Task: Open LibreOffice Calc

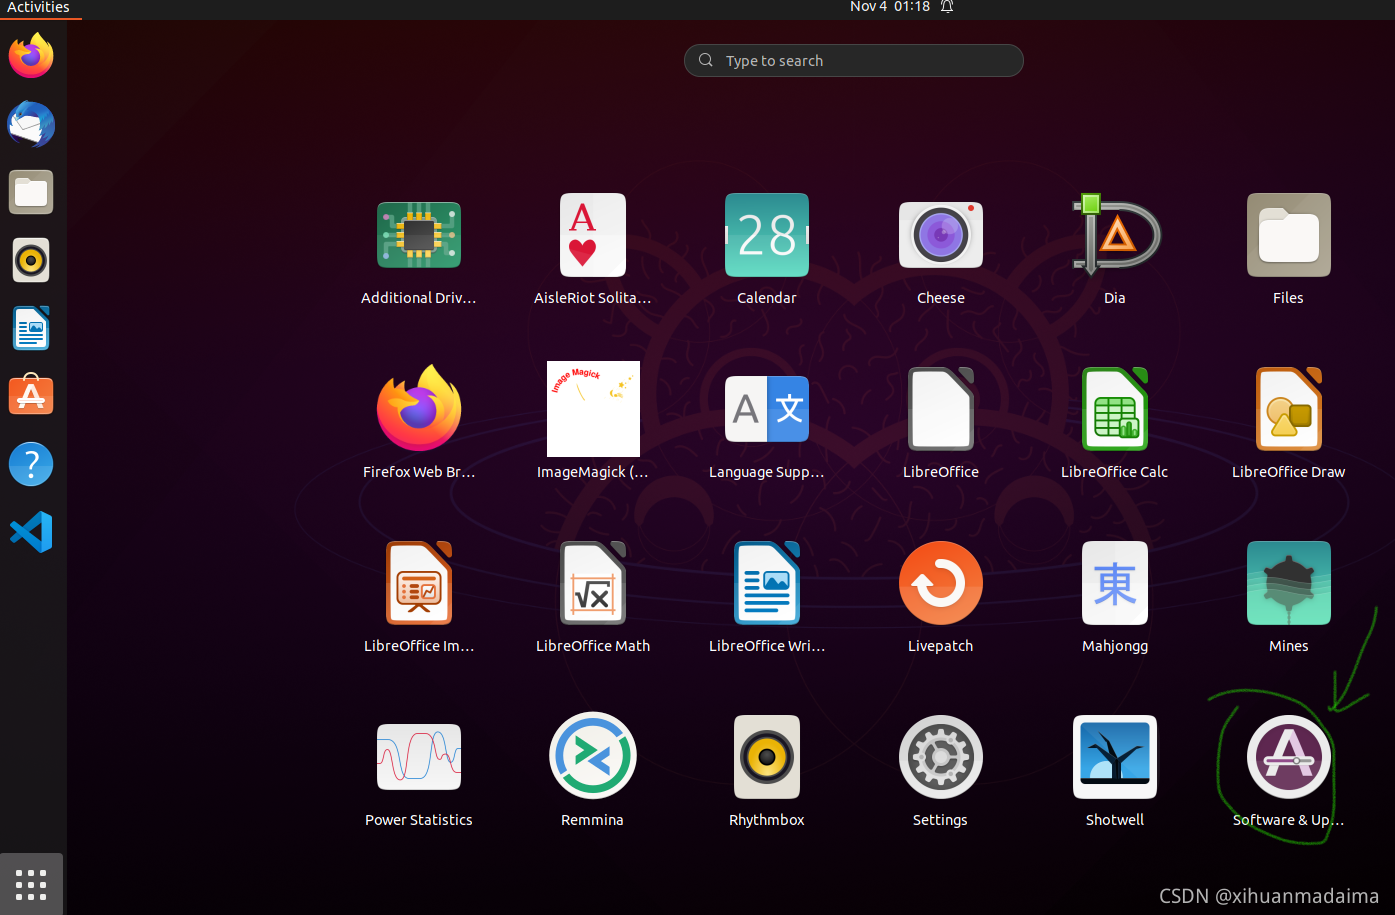Action: point(1115,409)
